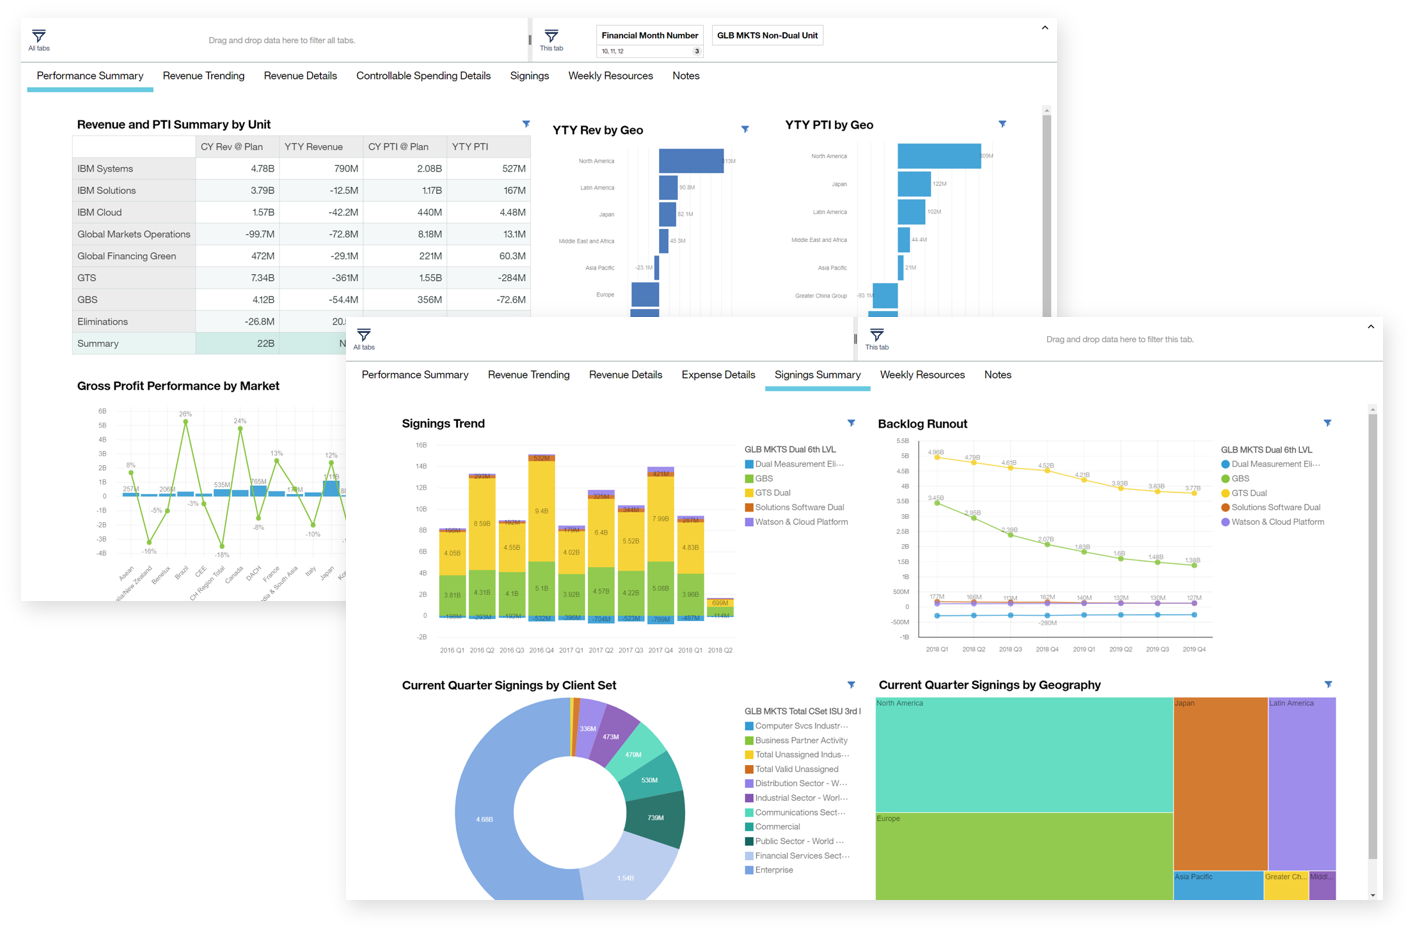Click scroll down arrow in front dashboard
Viewport: 1411px width, 931px height.
click(1373, 895)
